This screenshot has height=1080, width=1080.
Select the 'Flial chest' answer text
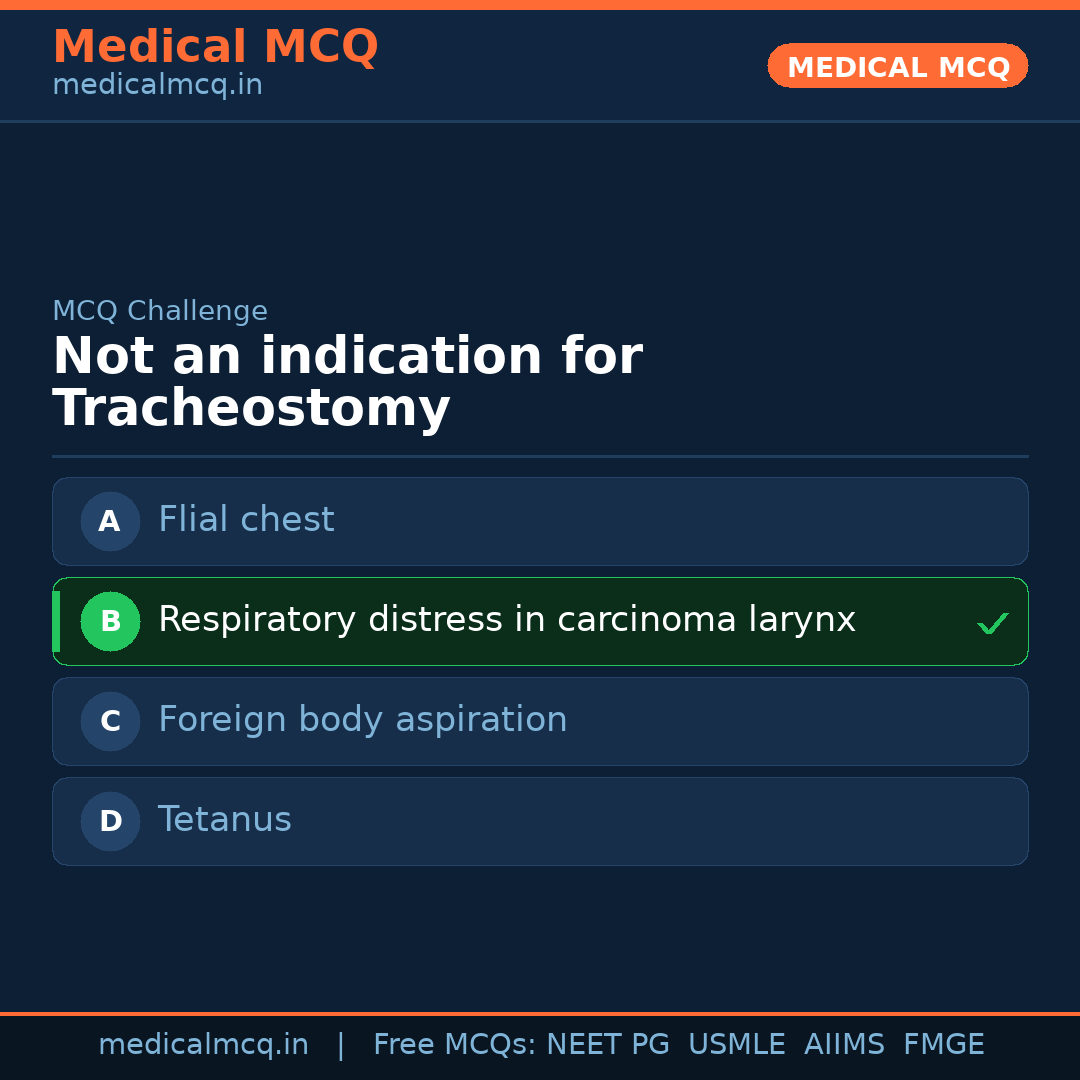[x=246, y=520]
